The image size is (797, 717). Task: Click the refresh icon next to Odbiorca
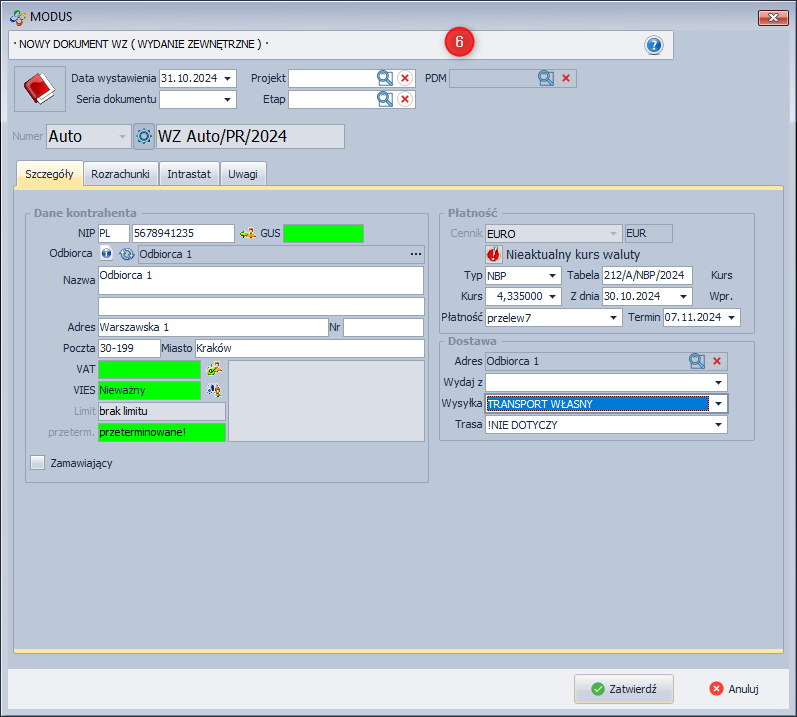point(126,254)
